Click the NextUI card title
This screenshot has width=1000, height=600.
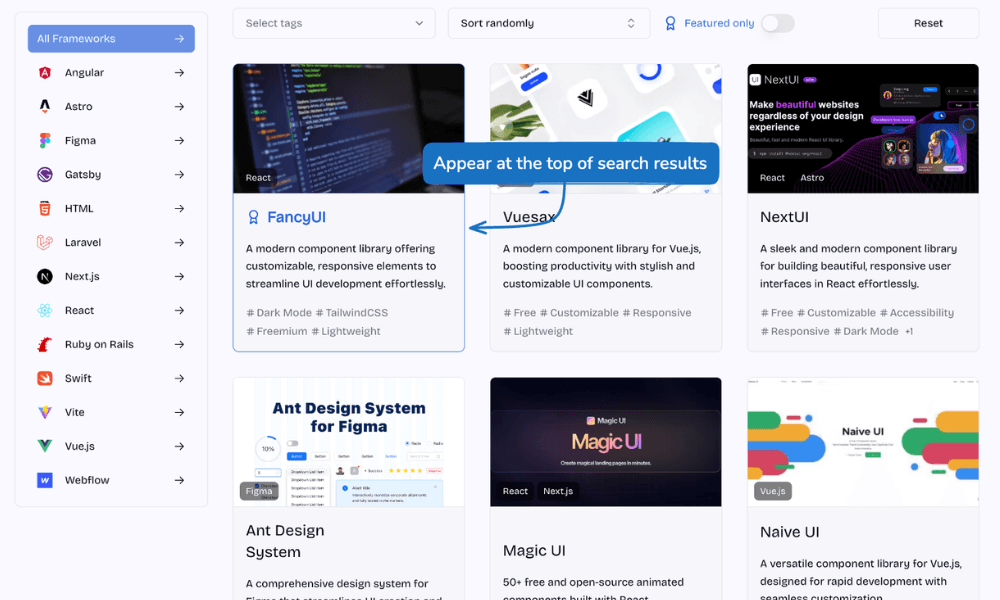coord(784,217)
